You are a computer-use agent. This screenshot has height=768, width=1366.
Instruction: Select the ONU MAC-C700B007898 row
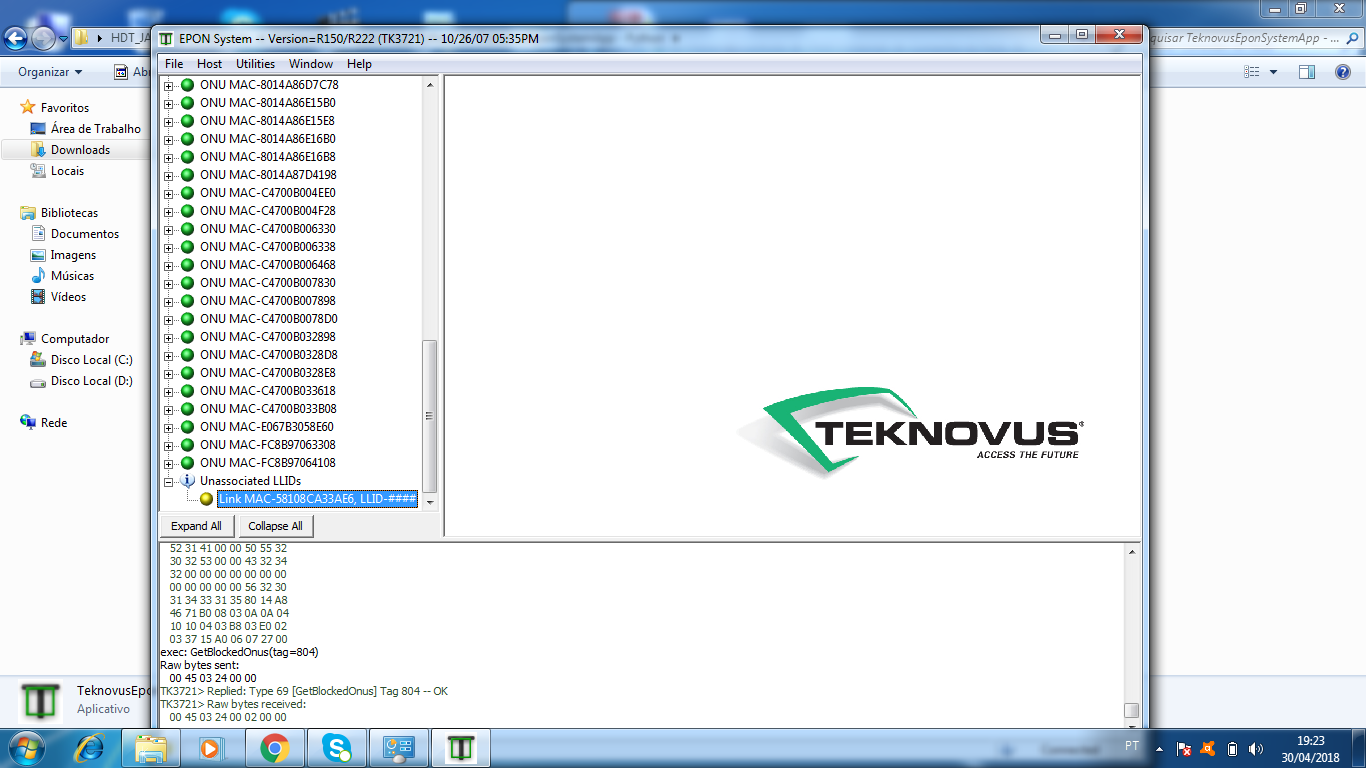268,301
